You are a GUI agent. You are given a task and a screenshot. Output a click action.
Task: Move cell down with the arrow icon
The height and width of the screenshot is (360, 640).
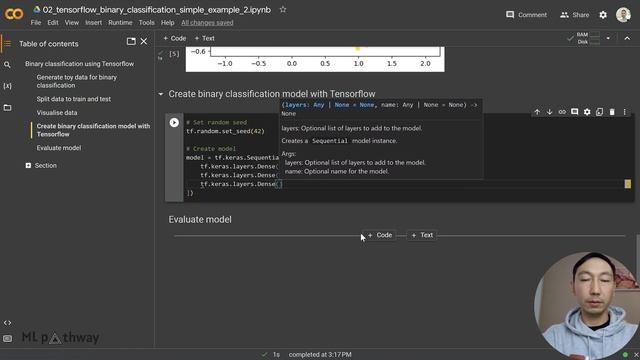[549, 112]
